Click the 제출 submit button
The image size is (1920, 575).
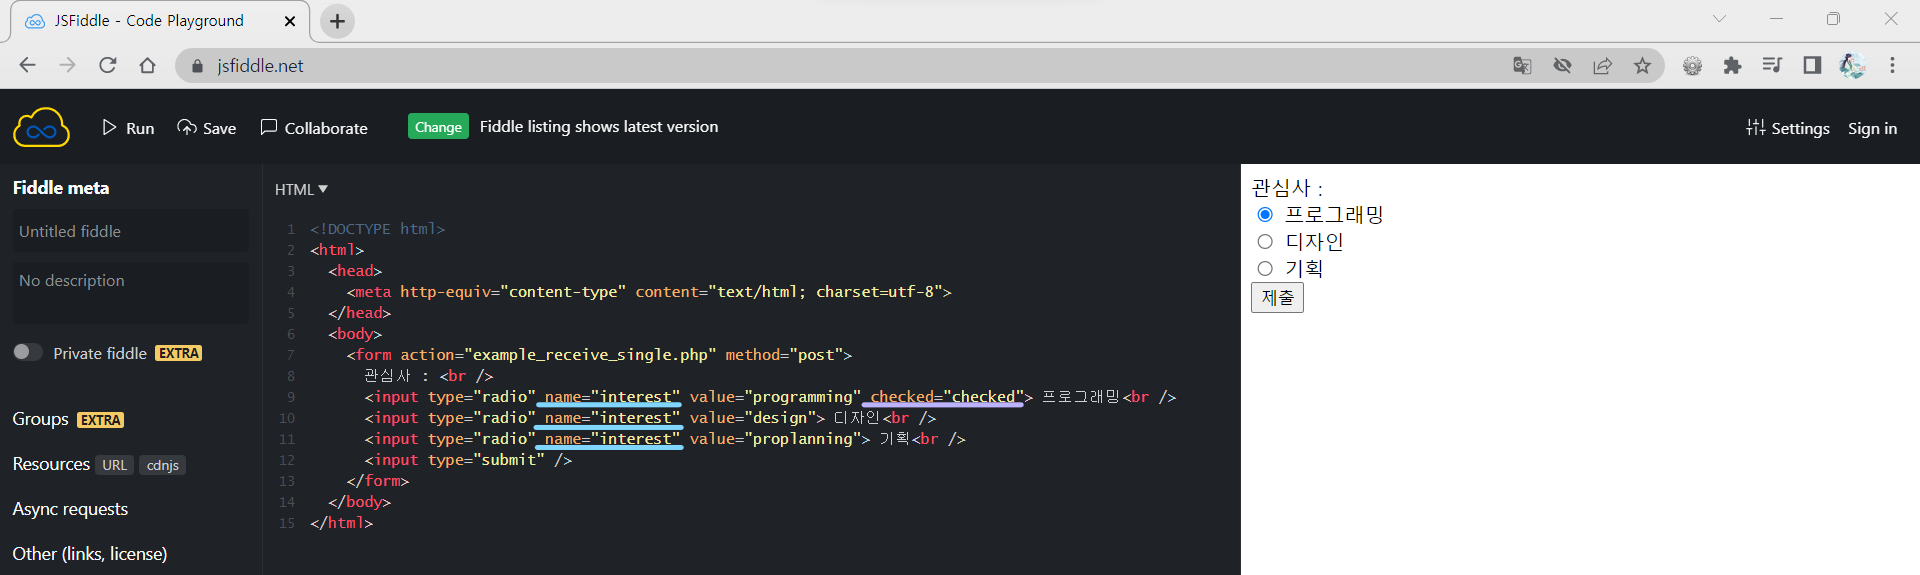(1277, 298)
